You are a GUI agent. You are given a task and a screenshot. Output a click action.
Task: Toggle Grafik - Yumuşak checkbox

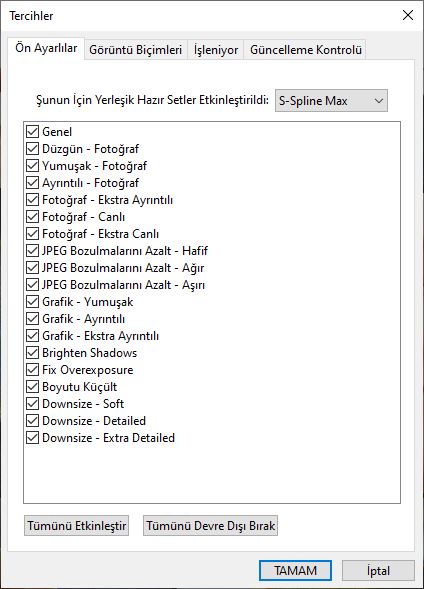33,302
